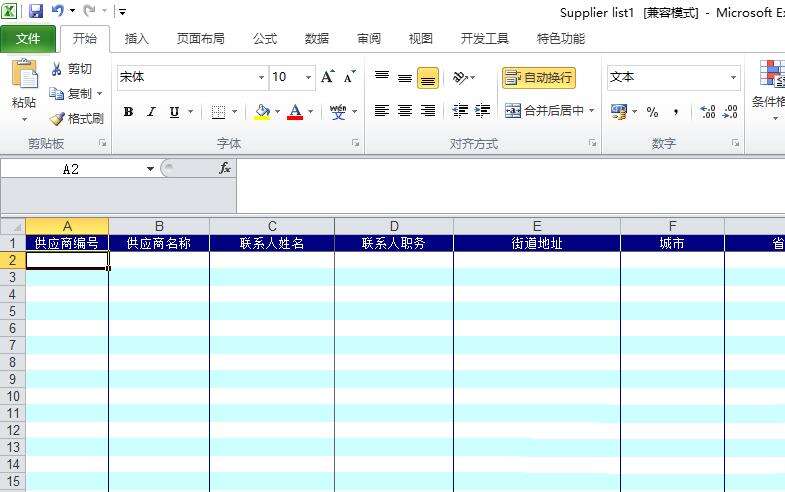Open the Excel application icon menu
Image resolution: width=785 pixels, height=492 pixels.
[9, 11]
